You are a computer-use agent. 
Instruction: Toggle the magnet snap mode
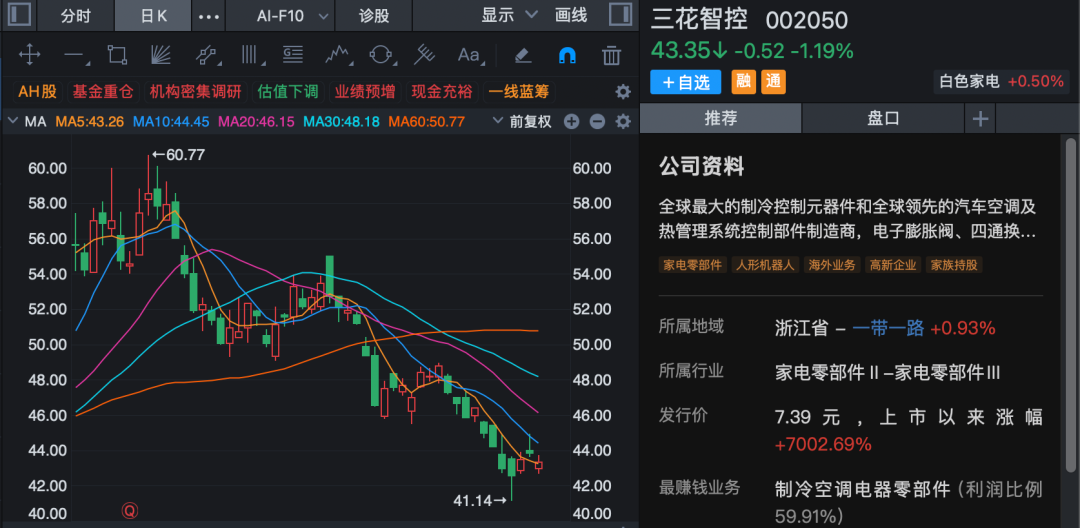click(567, 55)
